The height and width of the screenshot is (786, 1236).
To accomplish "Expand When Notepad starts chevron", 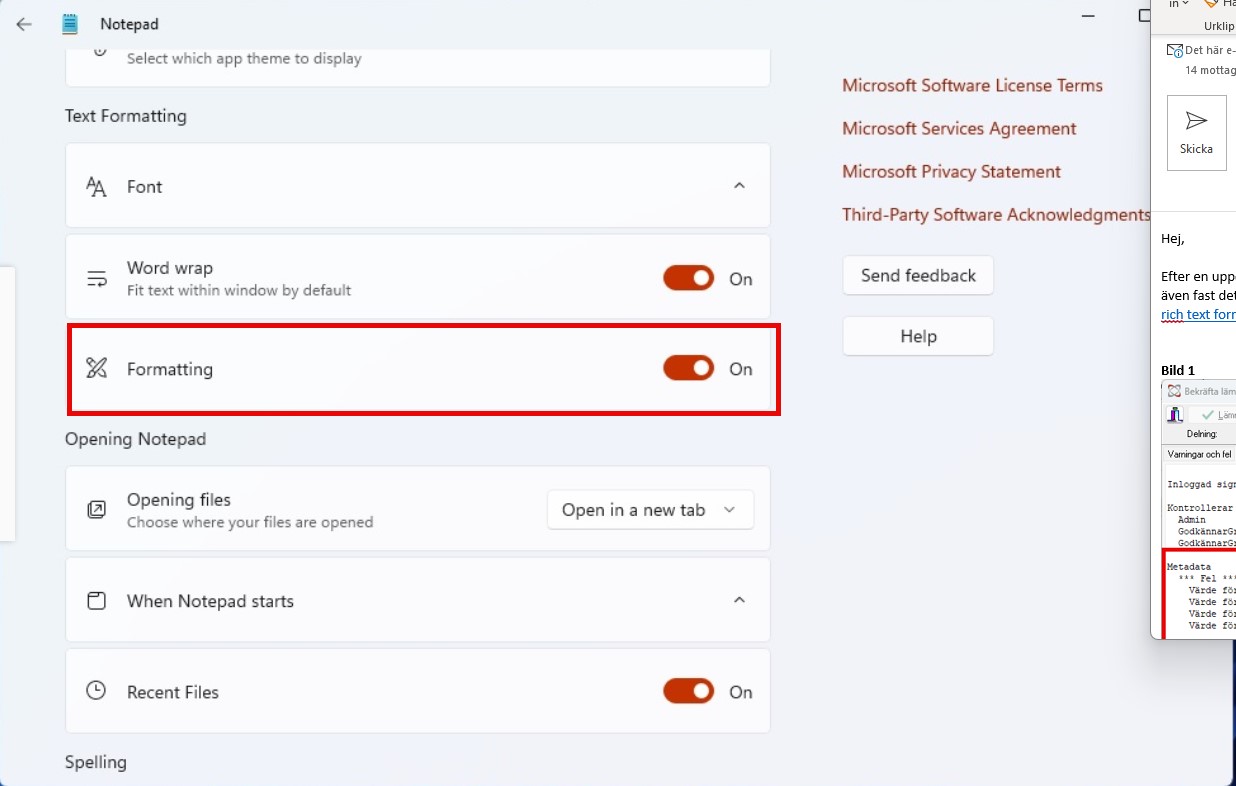I will 739,600.
